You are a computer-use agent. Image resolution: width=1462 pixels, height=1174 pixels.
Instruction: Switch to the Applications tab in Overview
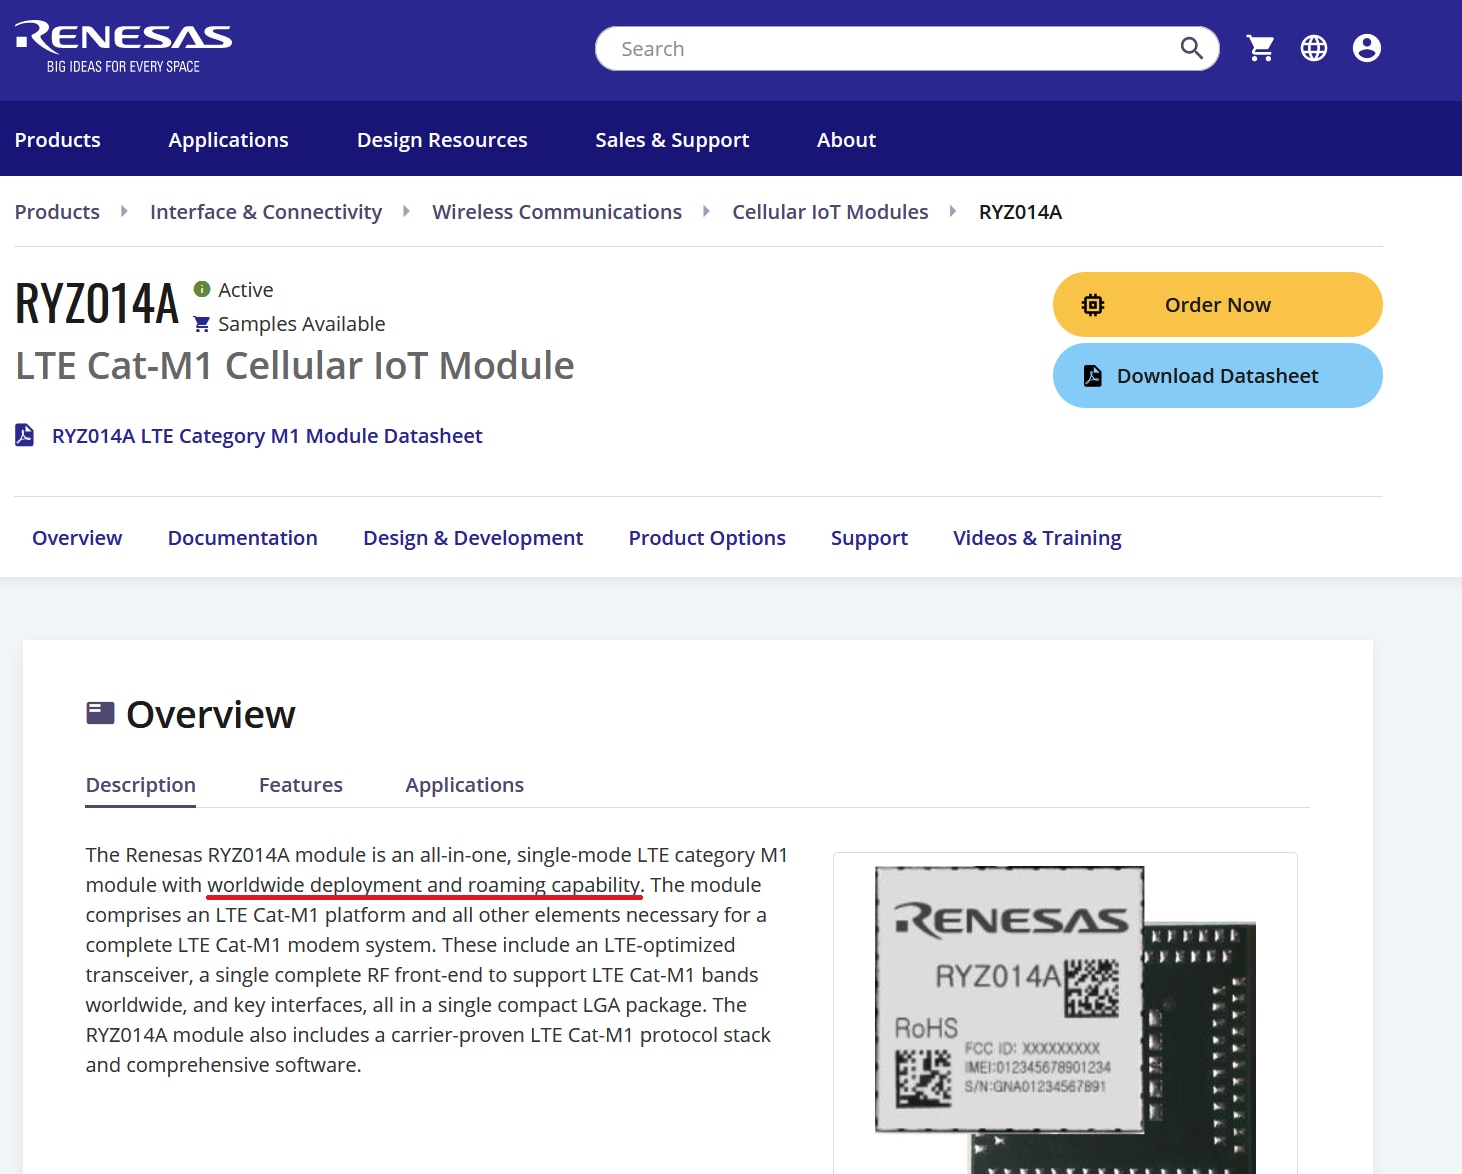pyautogui.click(x=465, y=785)
